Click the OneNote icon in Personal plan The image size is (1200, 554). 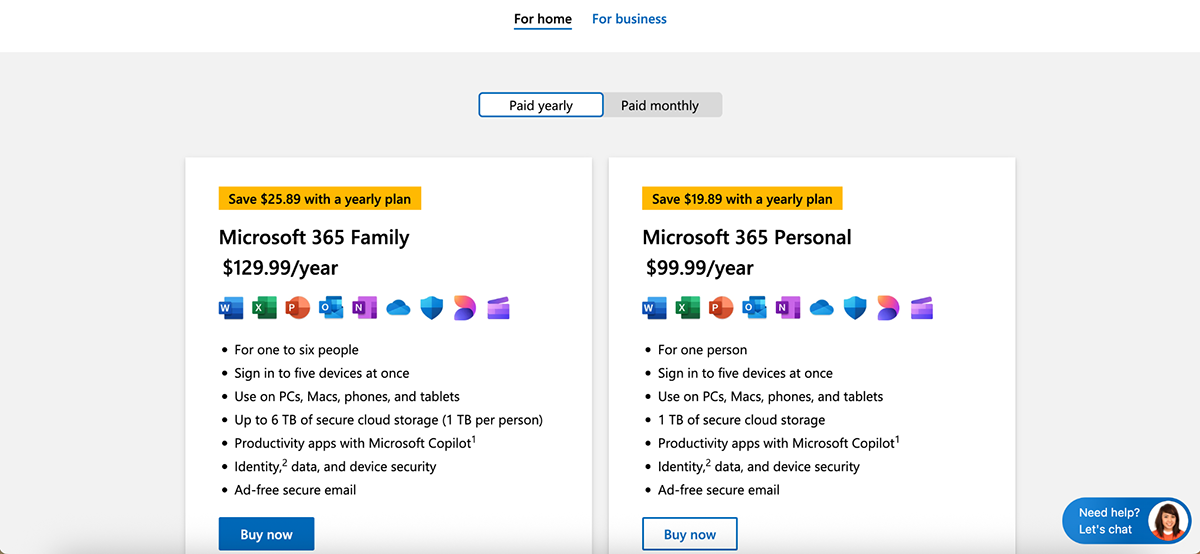pos(787,308)
